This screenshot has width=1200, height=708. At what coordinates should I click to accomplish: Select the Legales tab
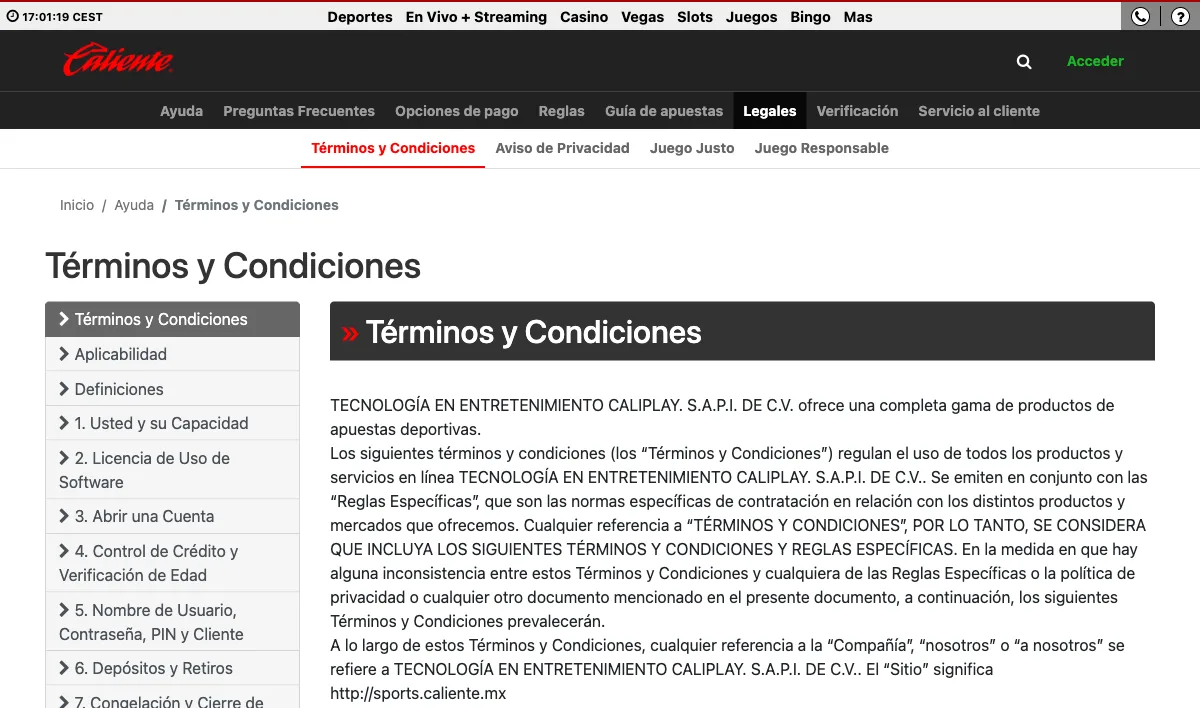click(x=770, y=111)
